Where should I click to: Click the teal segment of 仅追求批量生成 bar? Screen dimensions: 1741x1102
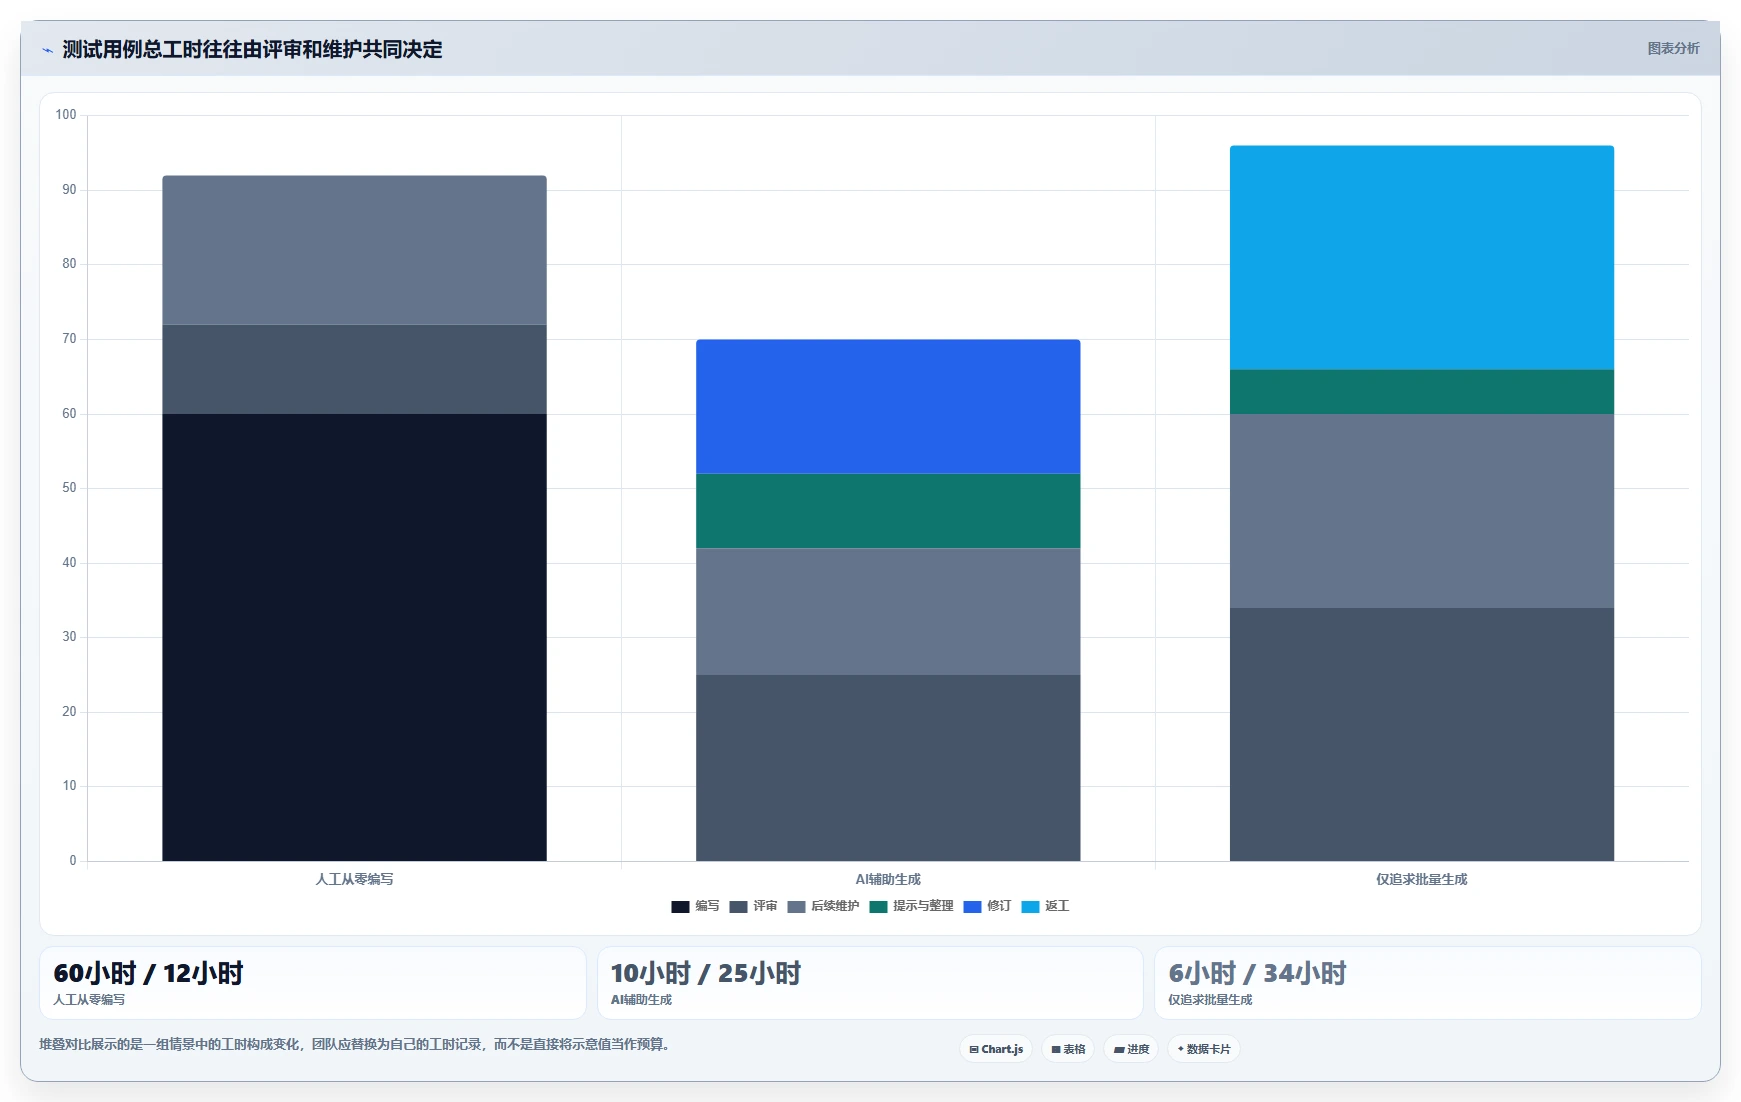click(x=1422, y=392)
